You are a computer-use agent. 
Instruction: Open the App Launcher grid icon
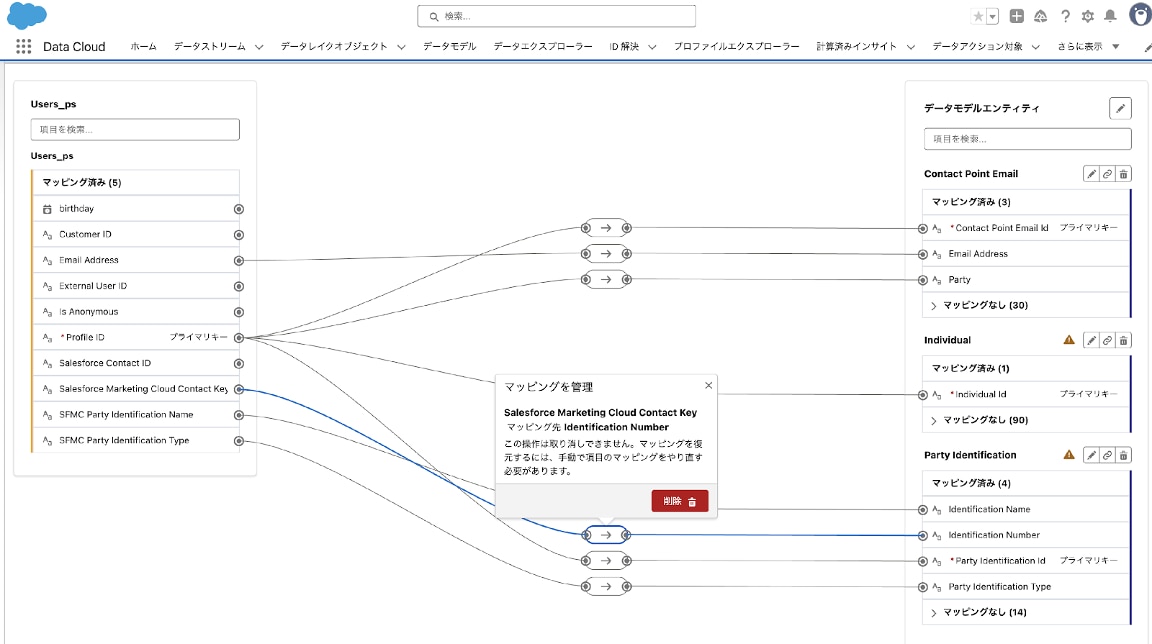[24, 46]
